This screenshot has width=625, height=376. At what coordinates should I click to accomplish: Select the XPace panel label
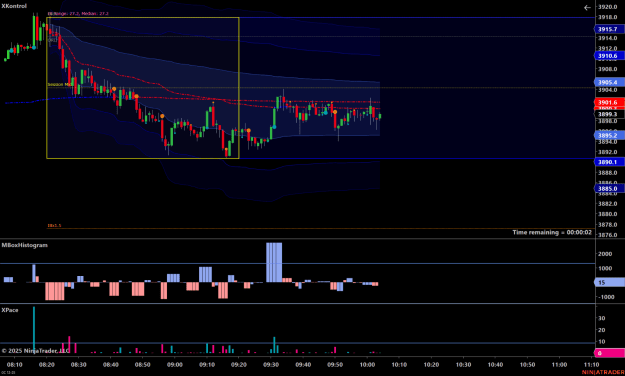10,310
